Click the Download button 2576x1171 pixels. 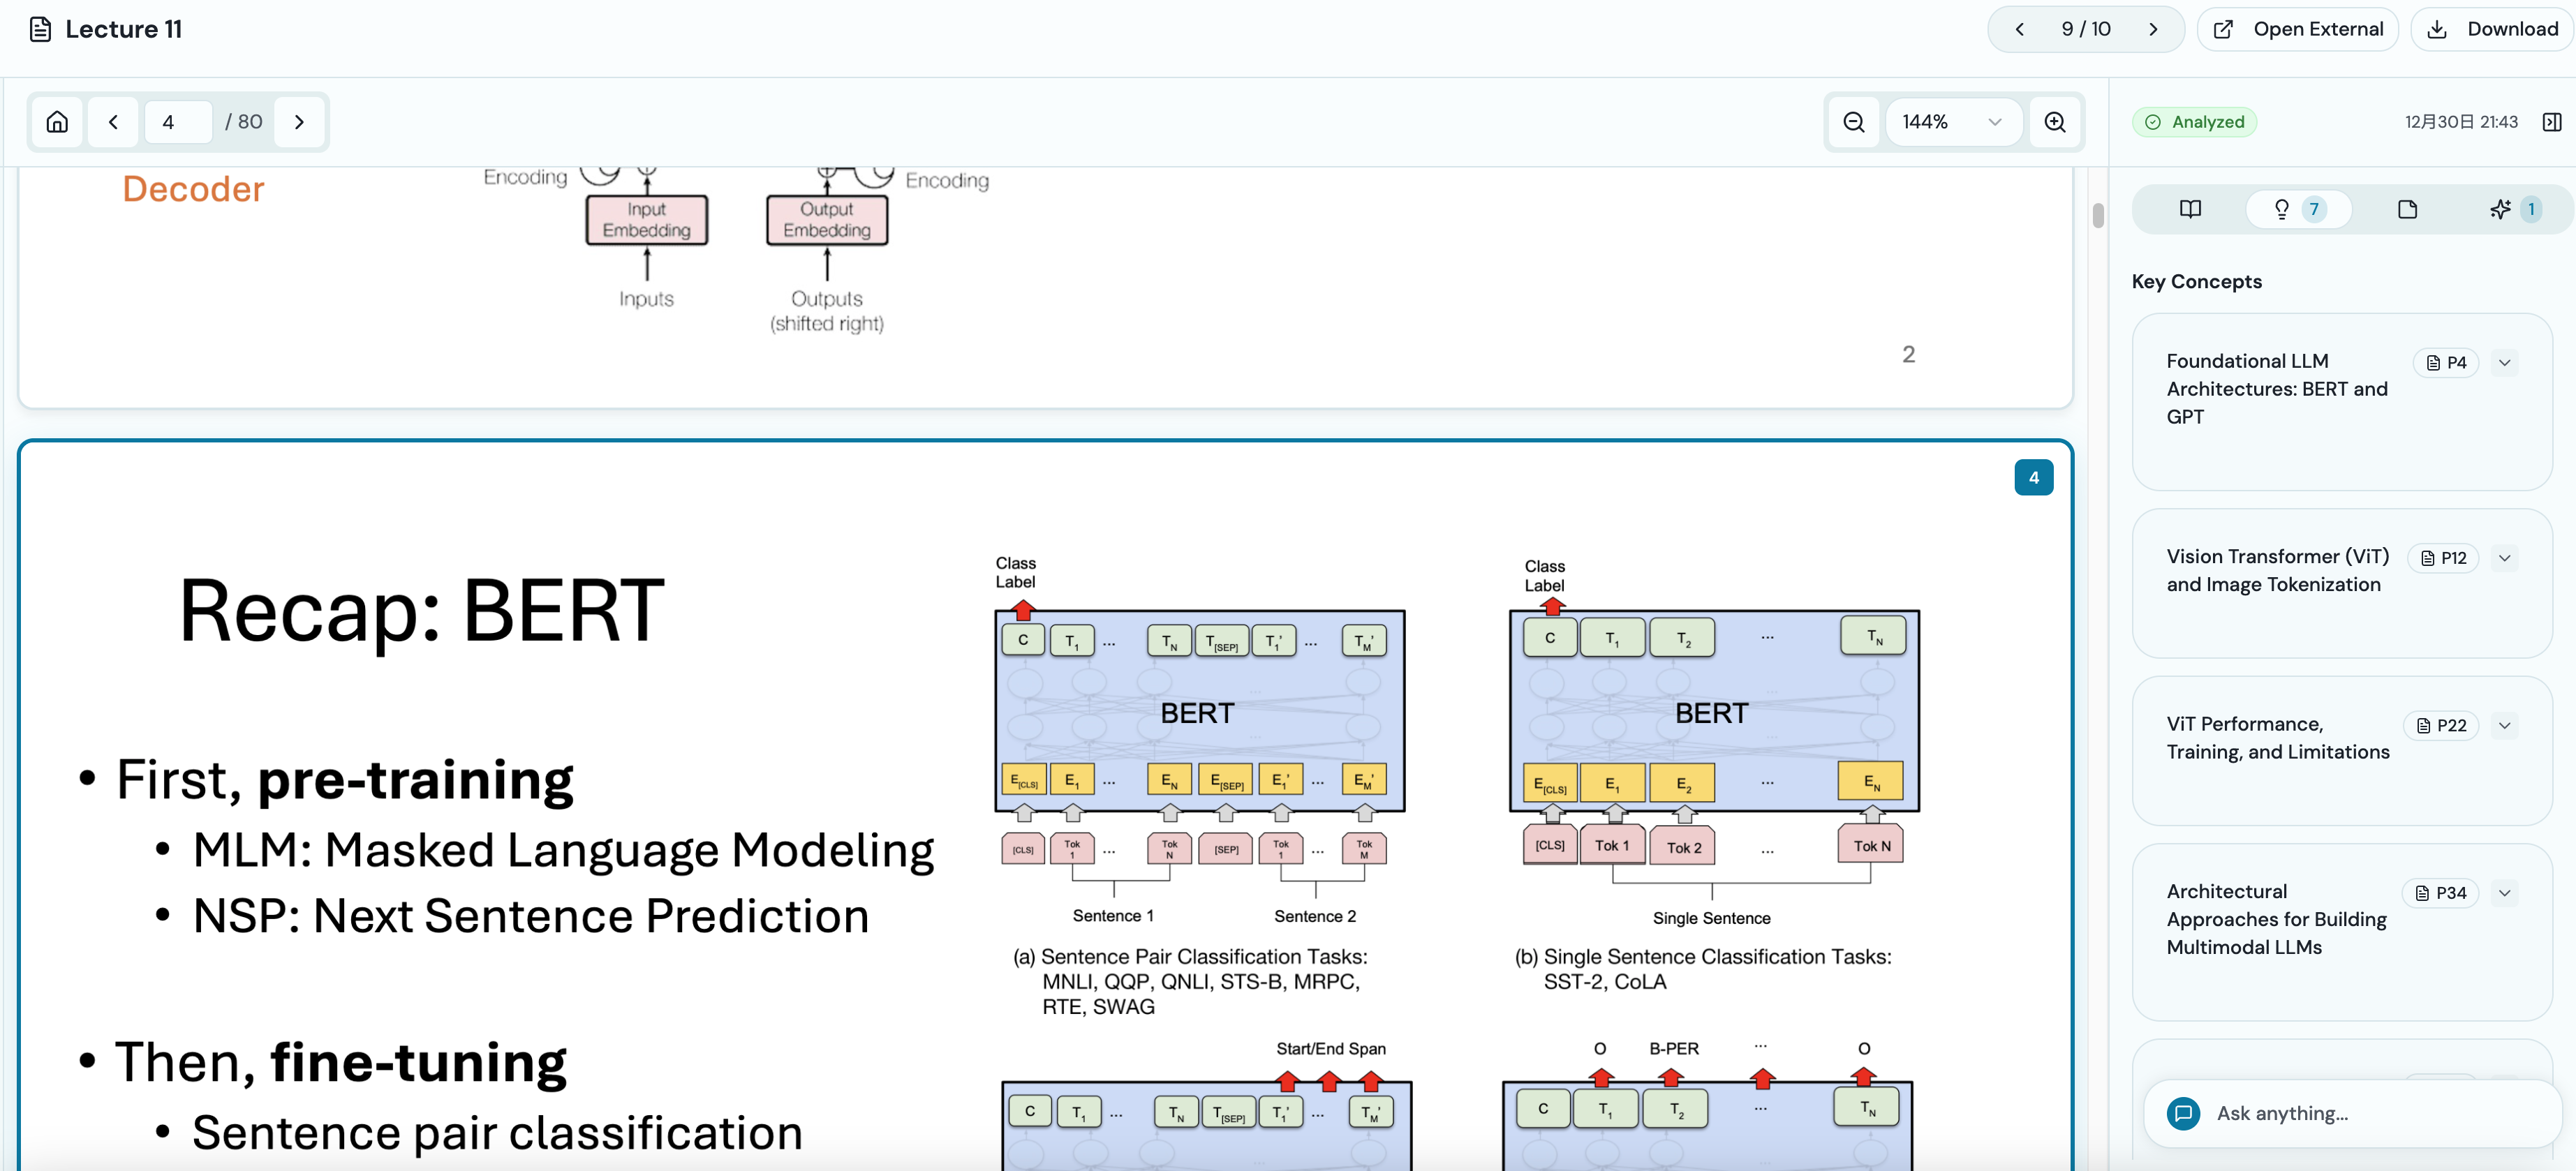pos(2492,29)
